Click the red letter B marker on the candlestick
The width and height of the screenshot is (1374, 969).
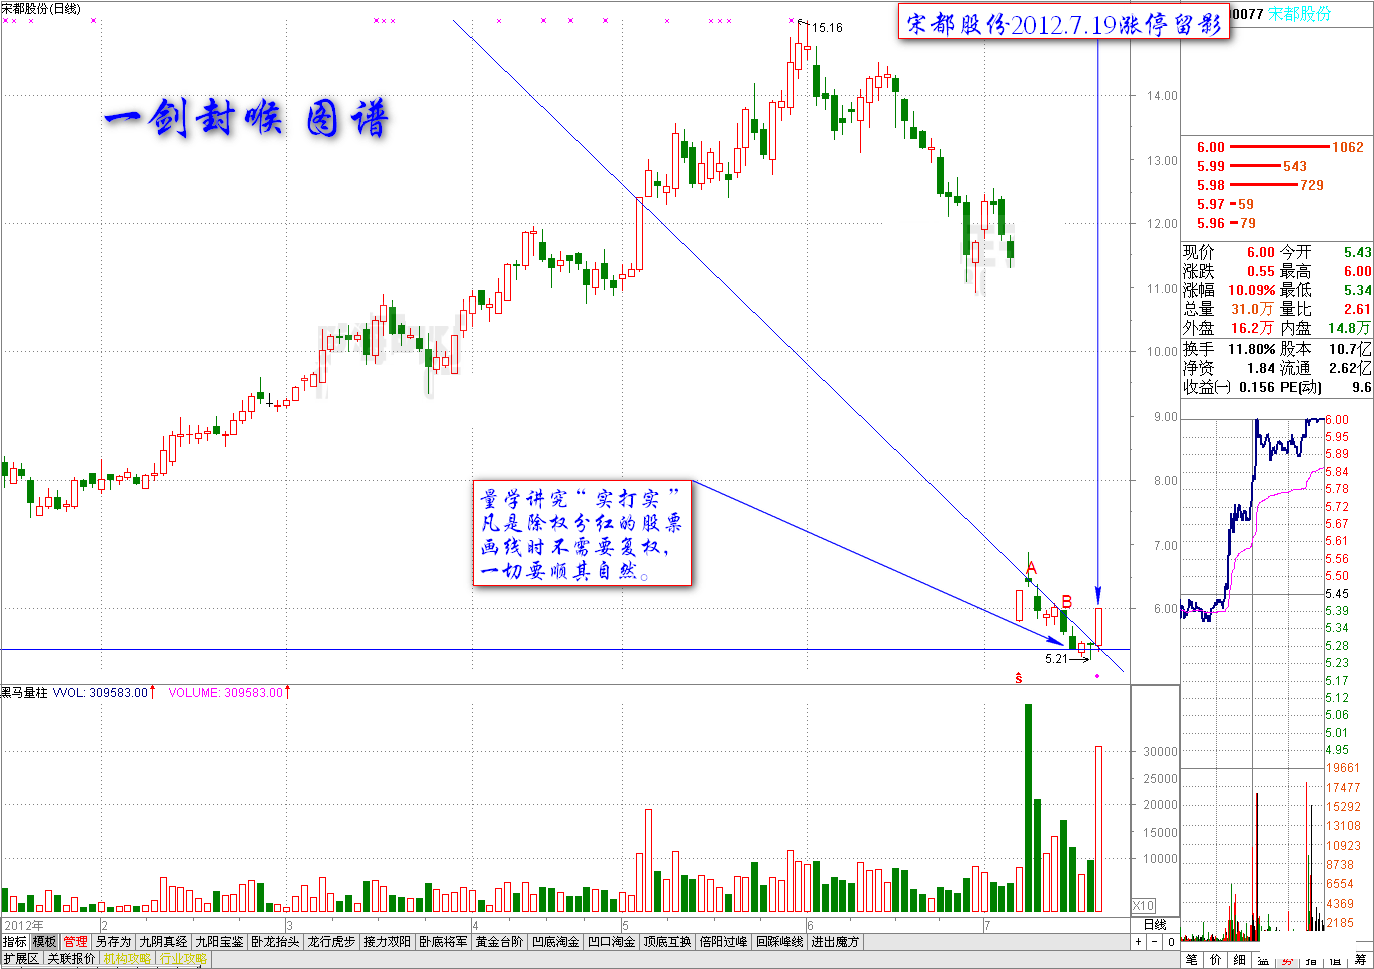pos(1066,601)
